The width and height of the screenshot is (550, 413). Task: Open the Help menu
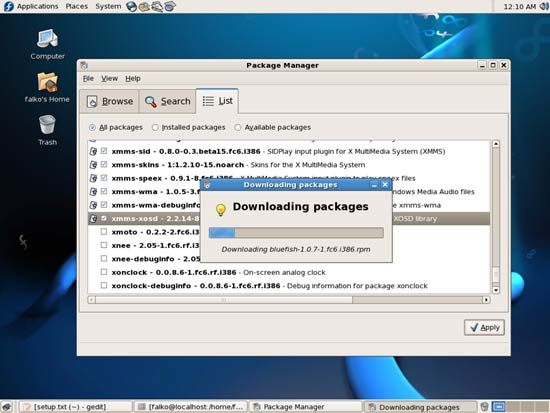(133, 79)
